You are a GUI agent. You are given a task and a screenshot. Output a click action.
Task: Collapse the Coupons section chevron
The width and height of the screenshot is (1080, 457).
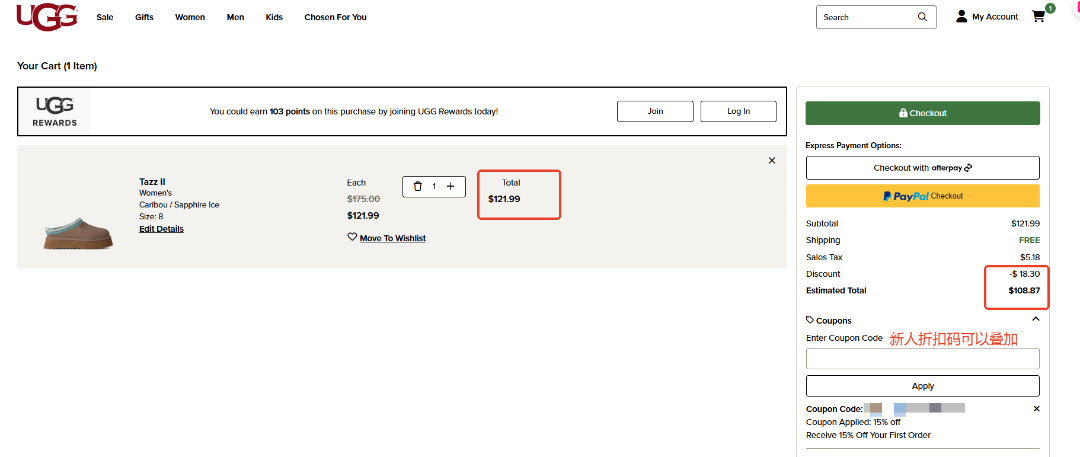click(1035, 320)
